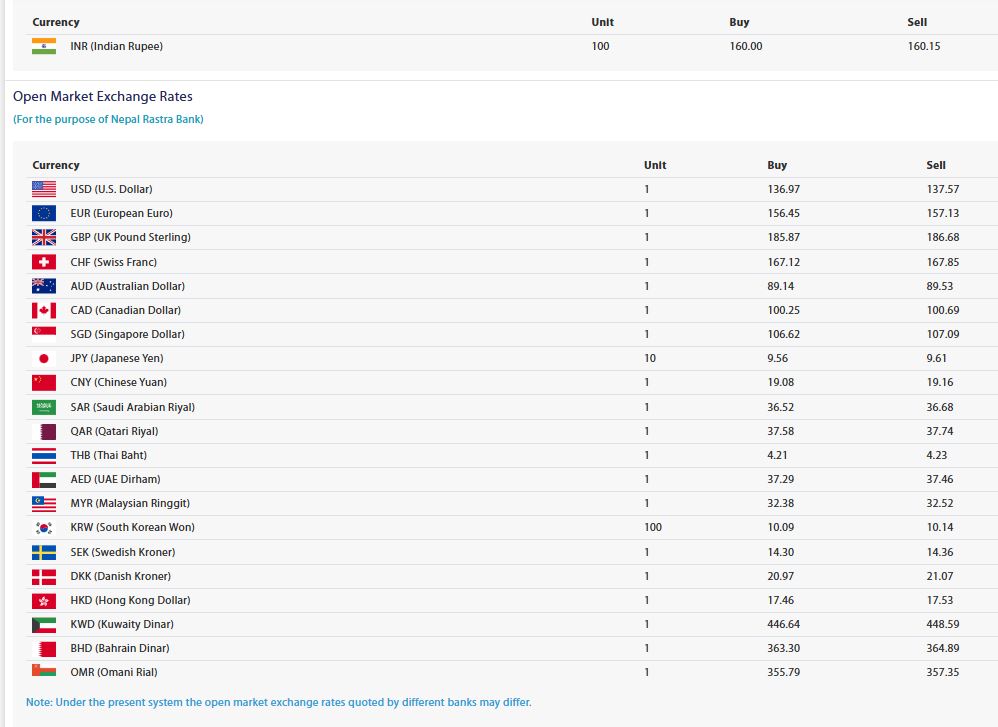Click the South Korean flag icon
This screenshot has height=727, width=998.
click(x=44, y=528)
